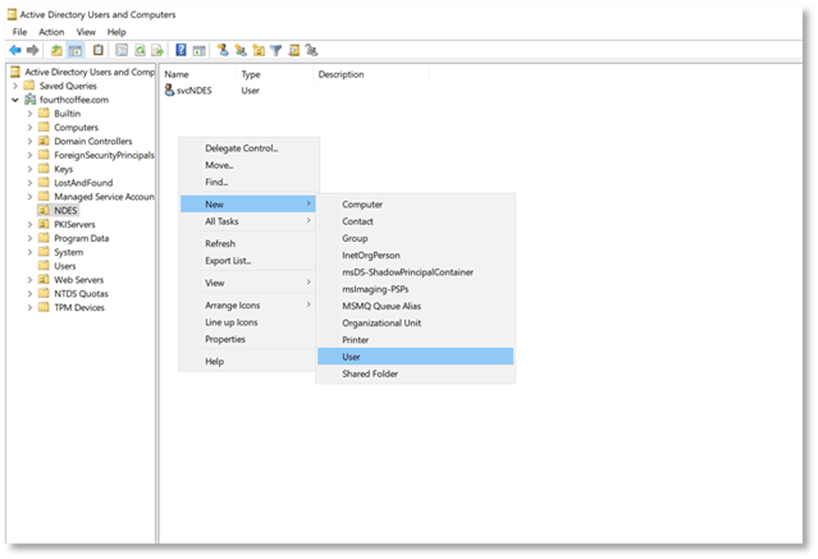Screen dimensions: 818x559
Task: Select the Users container in tree
Action: [65, 266]
